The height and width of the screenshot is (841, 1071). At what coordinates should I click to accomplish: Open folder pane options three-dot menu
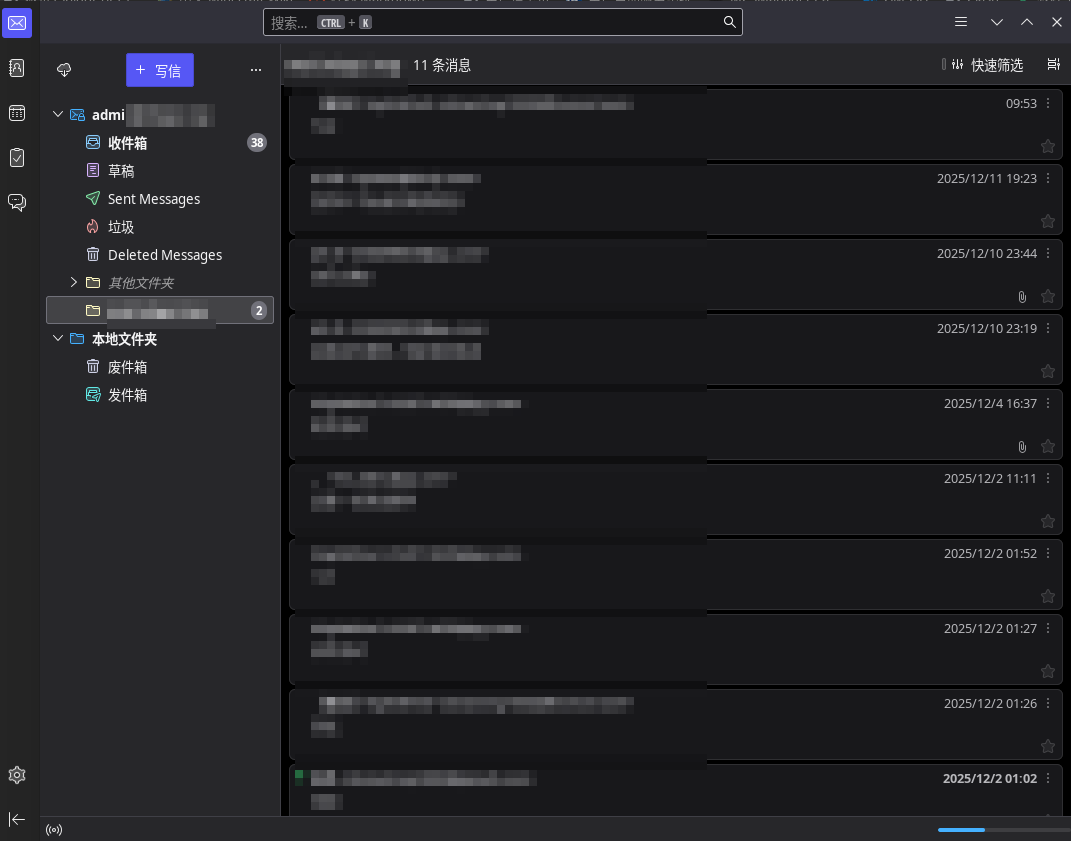(256, 70)
